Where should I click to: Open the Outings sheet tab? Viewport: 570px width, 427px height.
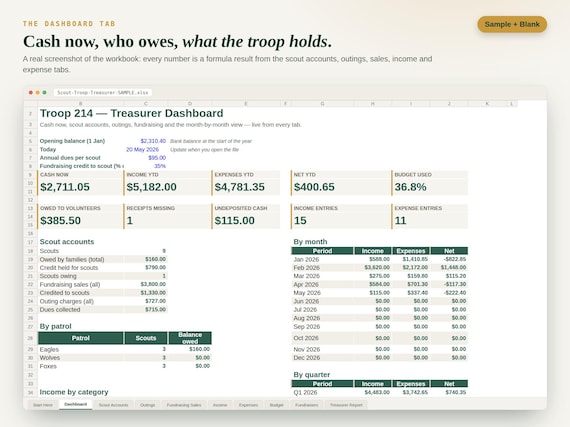tap(148, 405)
